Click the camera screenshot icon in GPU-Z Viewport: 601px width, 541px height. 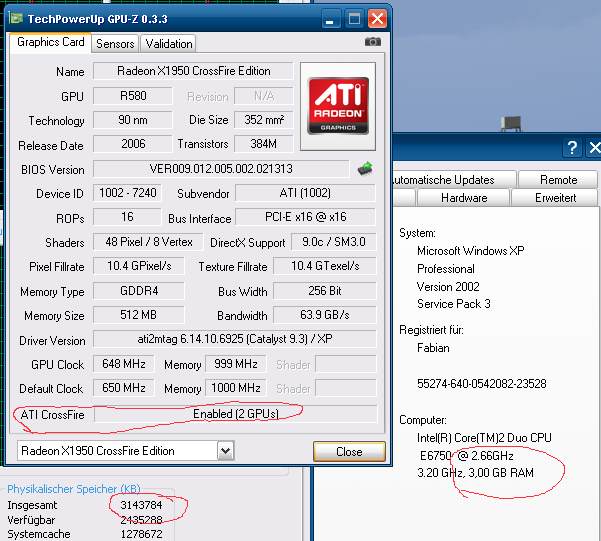point(373,41)
